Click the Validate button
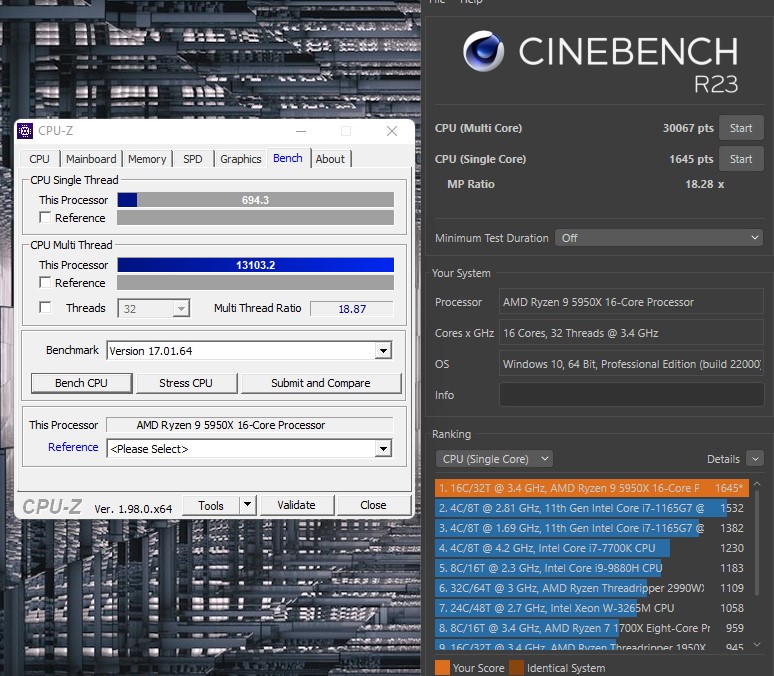 click(x=296, y=505)
